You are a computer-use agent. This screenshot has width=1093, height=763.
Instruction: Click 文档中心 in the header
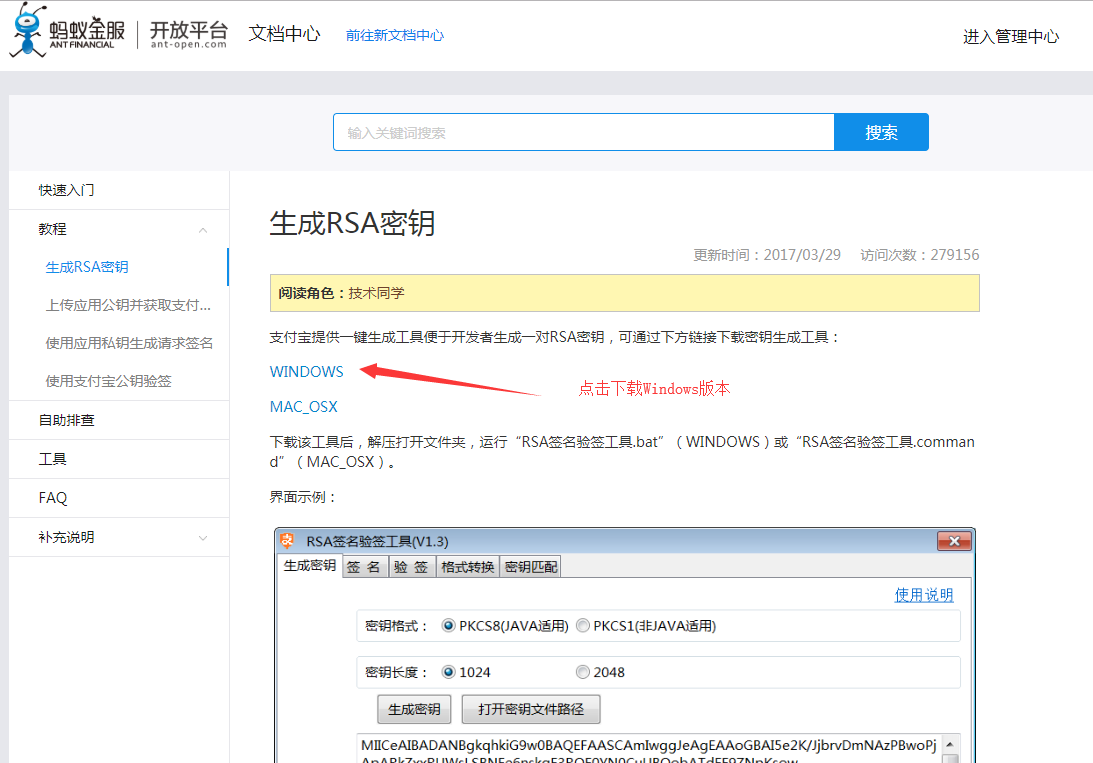pyautogui.click(x=284, y=33)
